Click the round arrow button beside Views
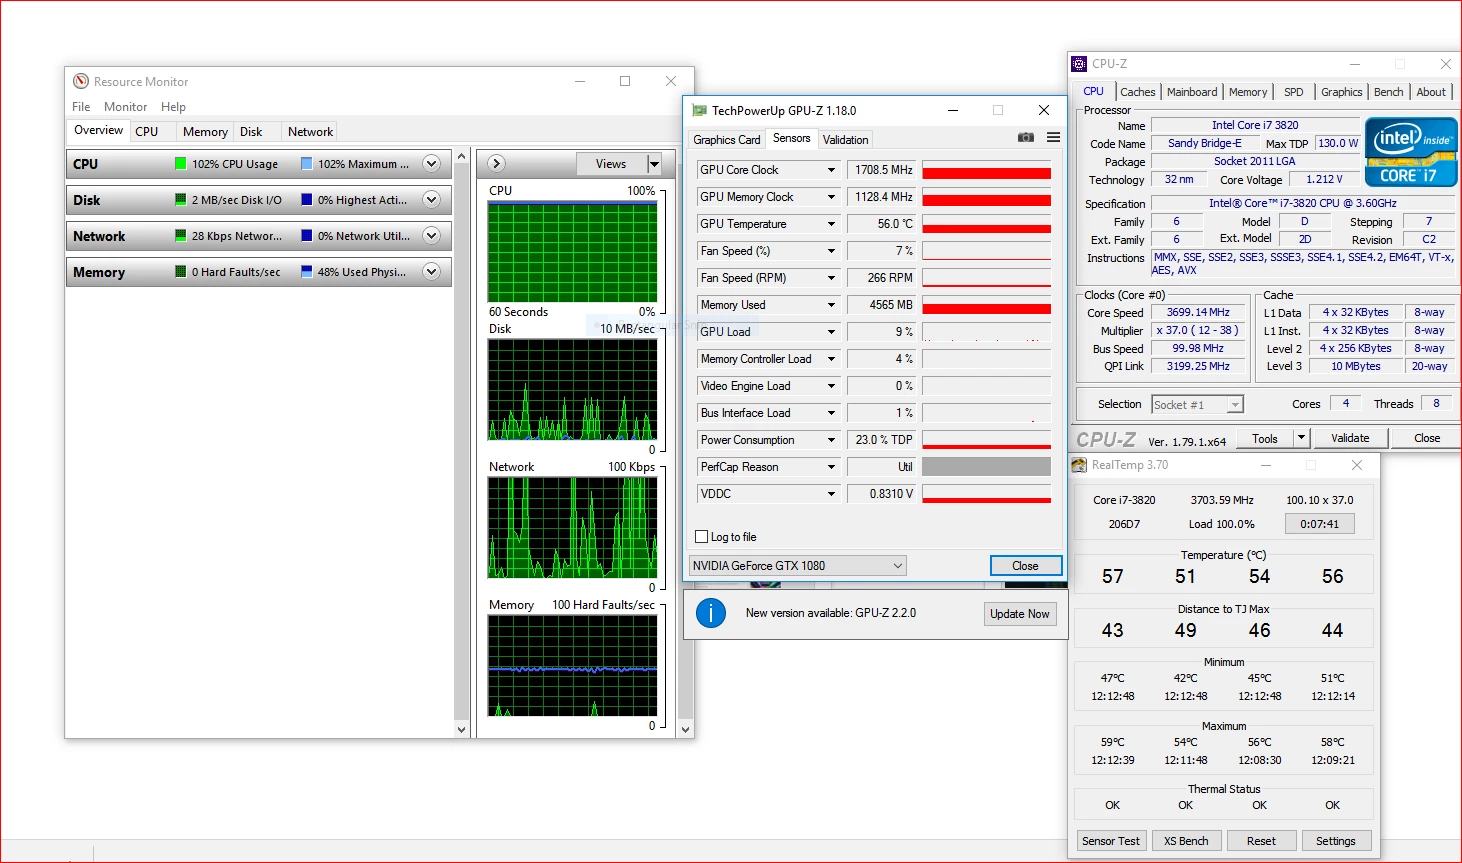This screenshot has height=863, width=1462. point(496,164)
